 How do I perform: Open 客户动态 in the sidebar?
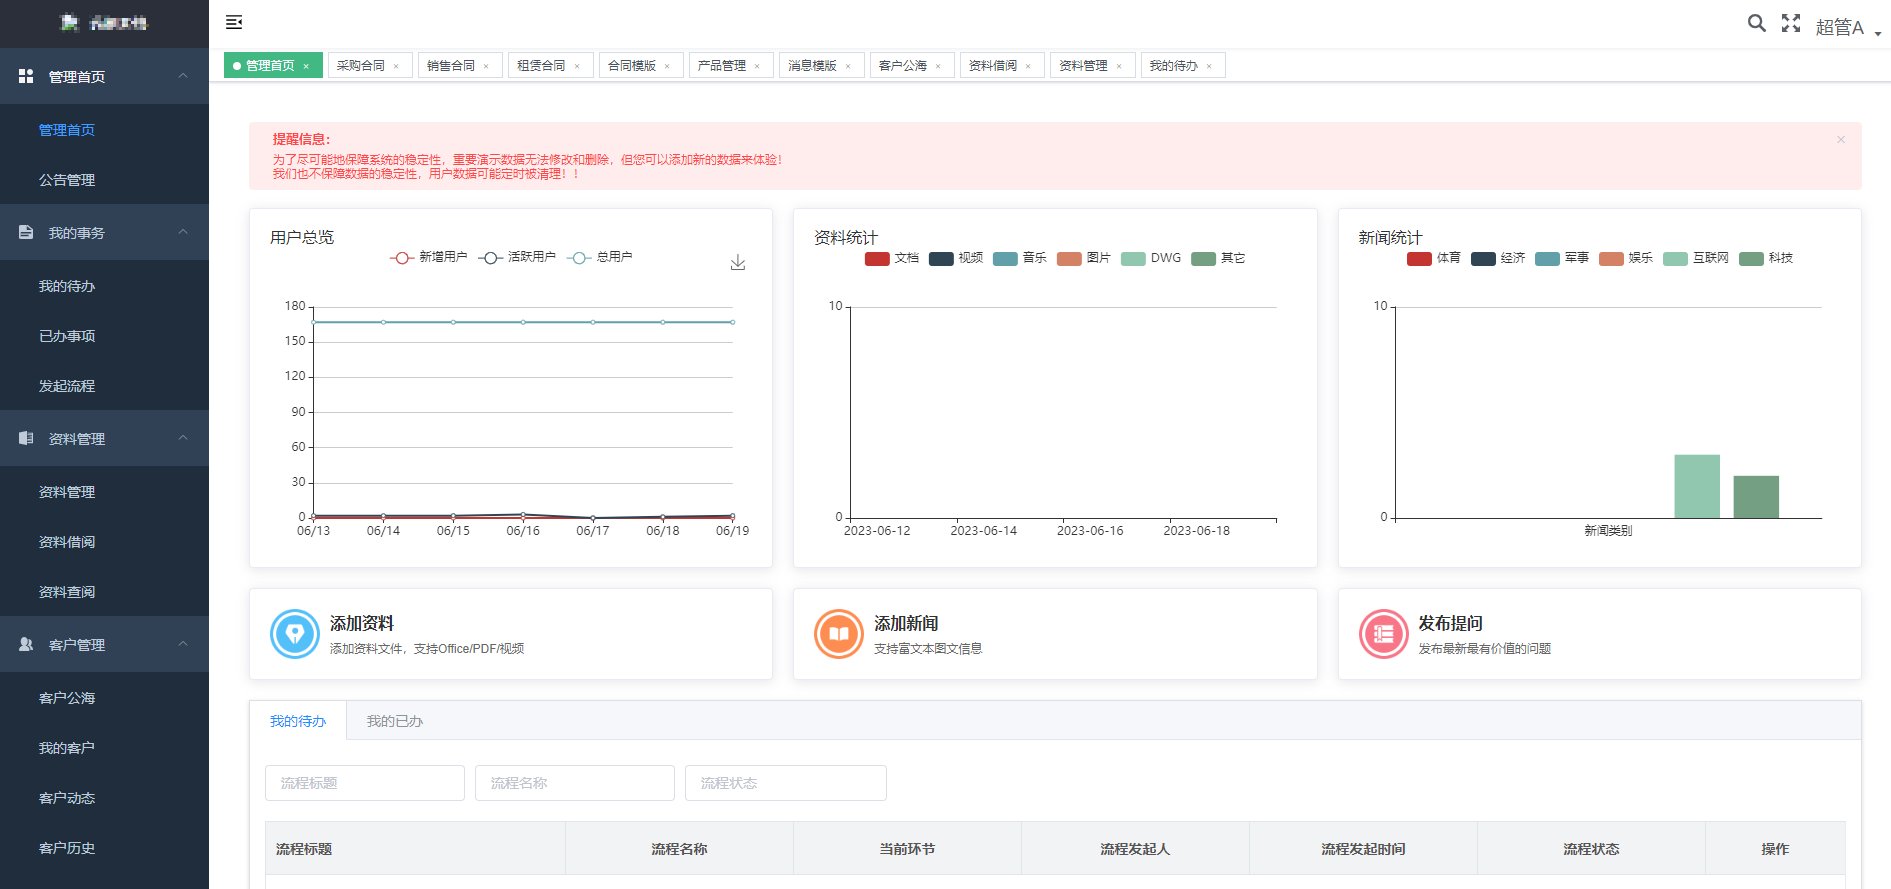pyautogui.click(x=104, y=798)
